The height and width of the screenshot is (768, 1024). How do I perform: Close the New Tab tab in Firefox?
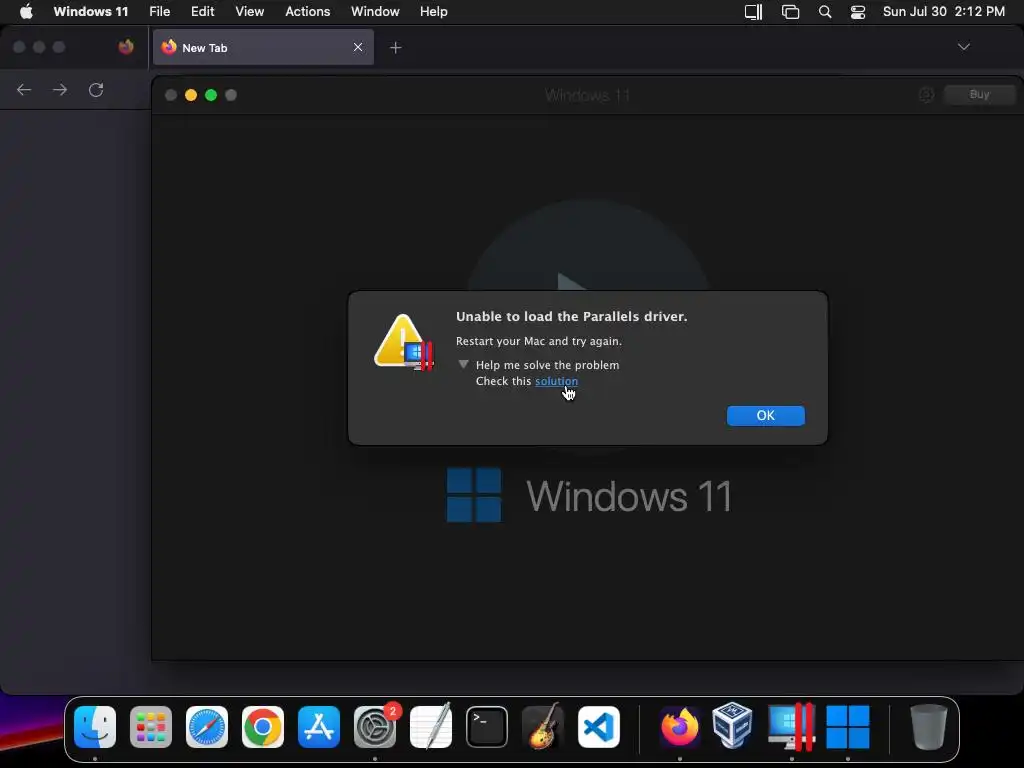(x=358, y=47)
